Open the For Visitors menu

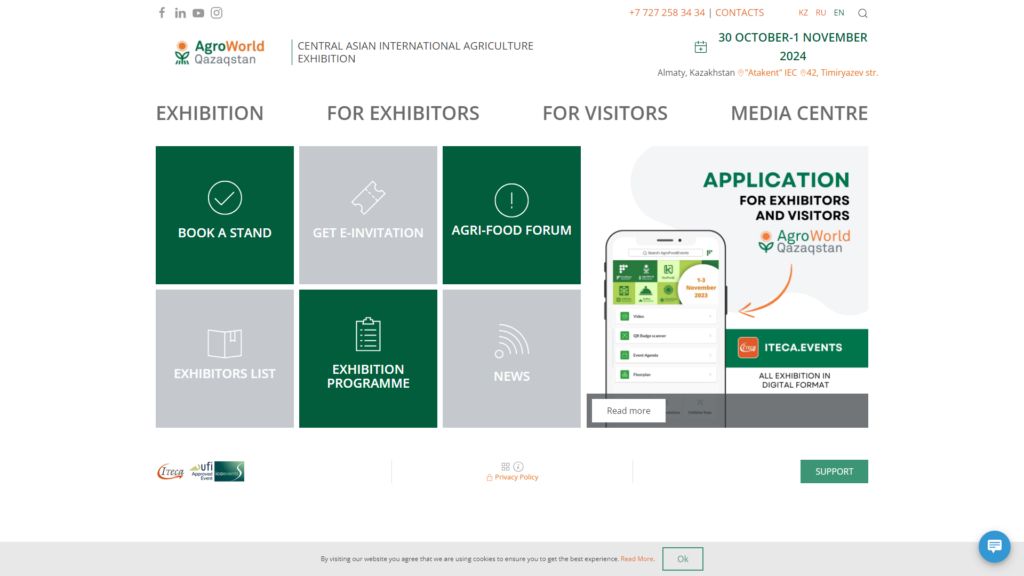coord(605,113)
